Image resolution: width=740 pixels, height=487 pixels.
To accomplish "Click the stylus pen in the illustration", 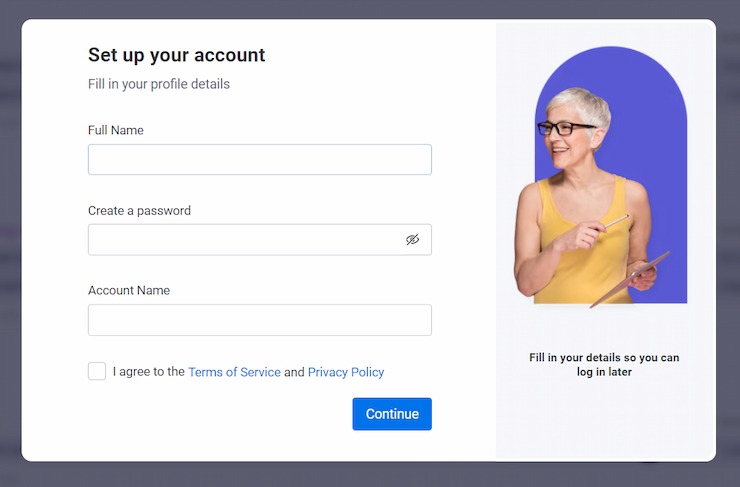I will (616, 221).
